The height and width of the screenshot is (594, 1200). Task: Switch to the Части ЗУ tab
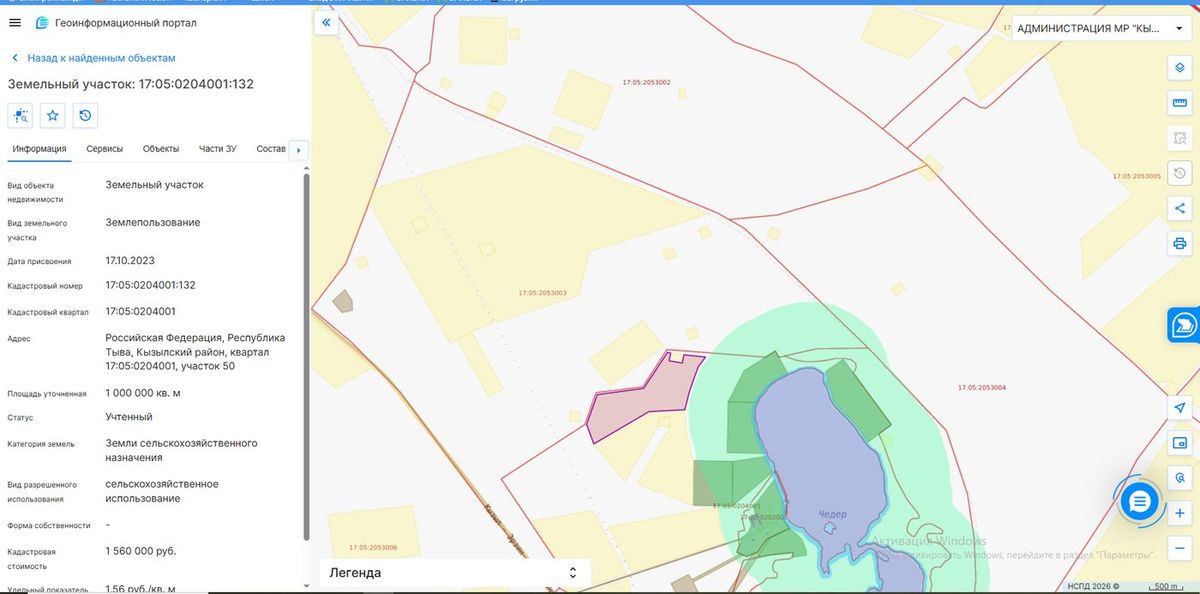pyautogui.click(x=218, y=149)
